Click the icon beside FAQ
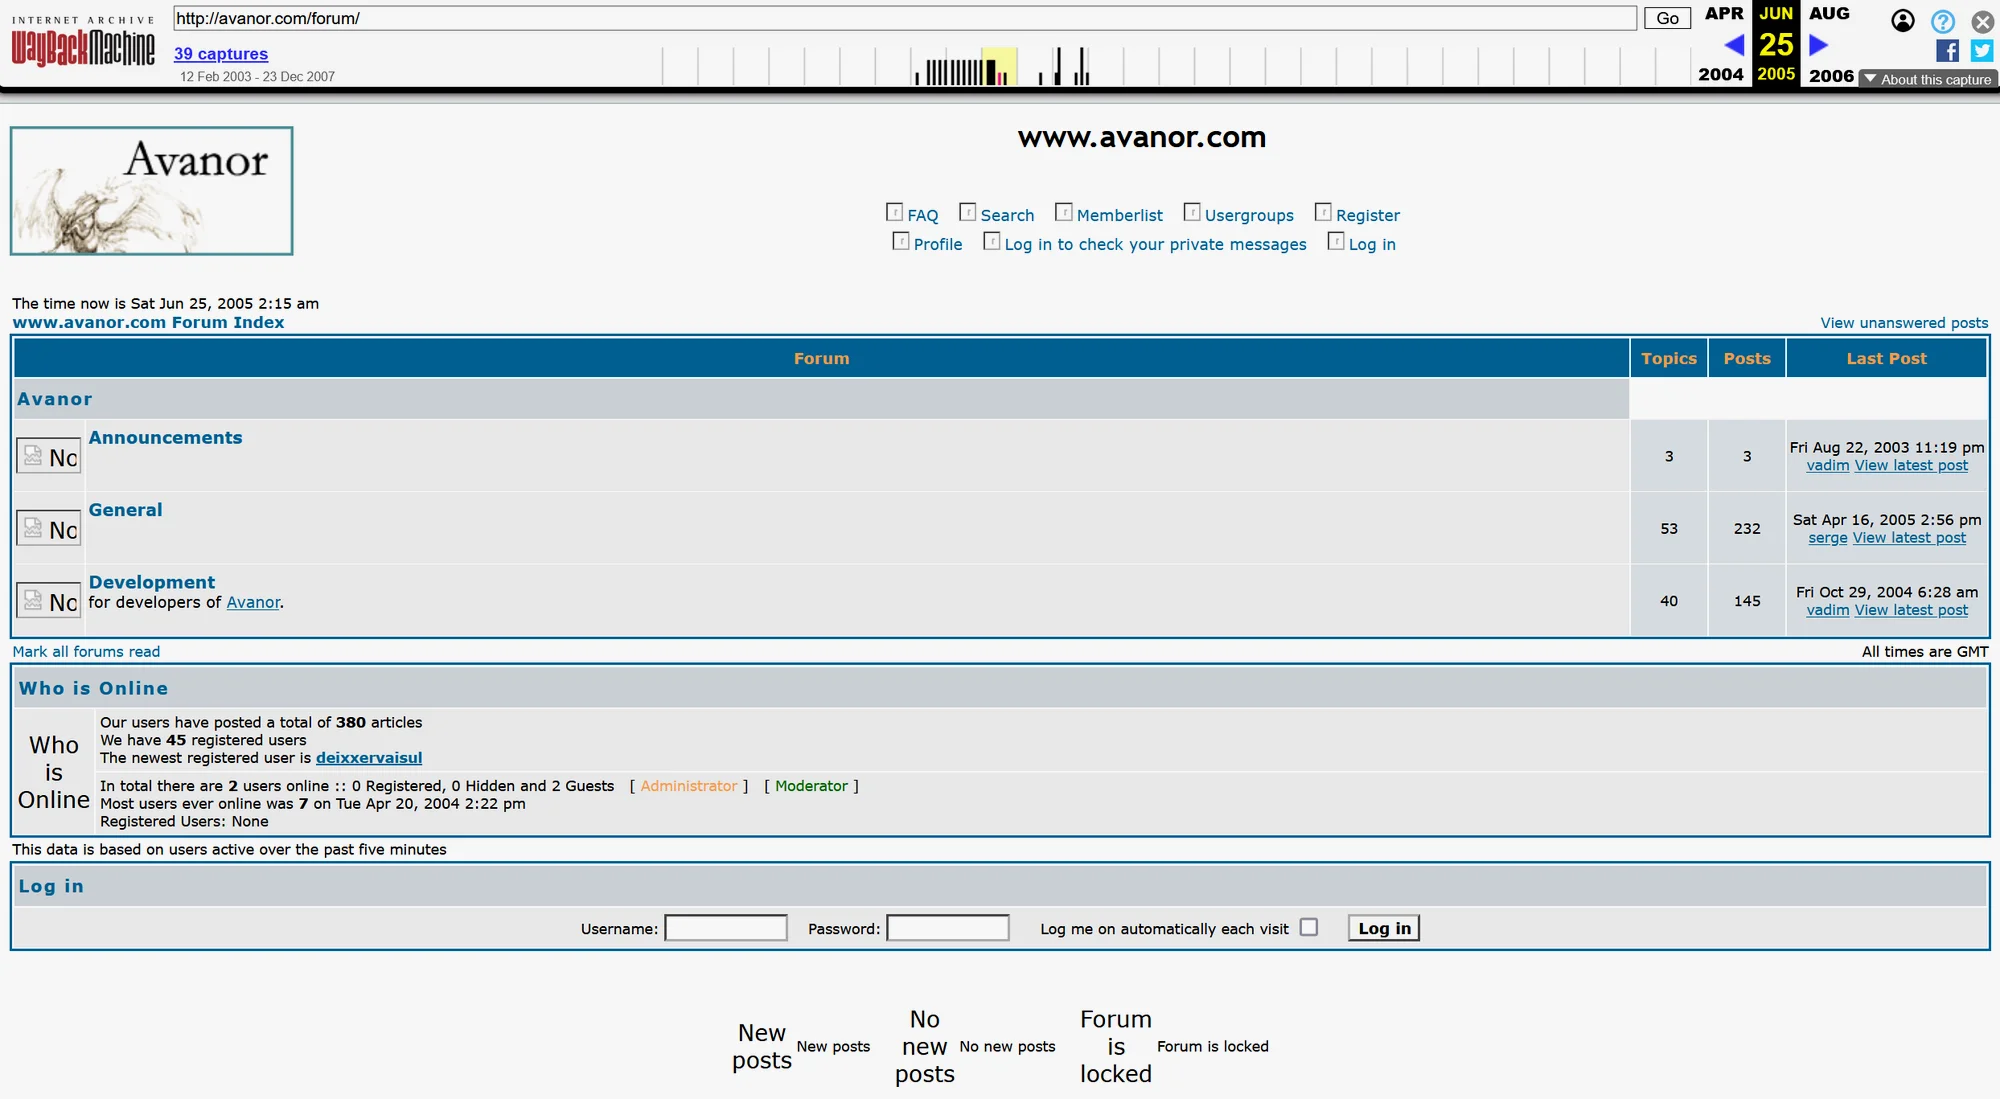 tap(894, 212)
